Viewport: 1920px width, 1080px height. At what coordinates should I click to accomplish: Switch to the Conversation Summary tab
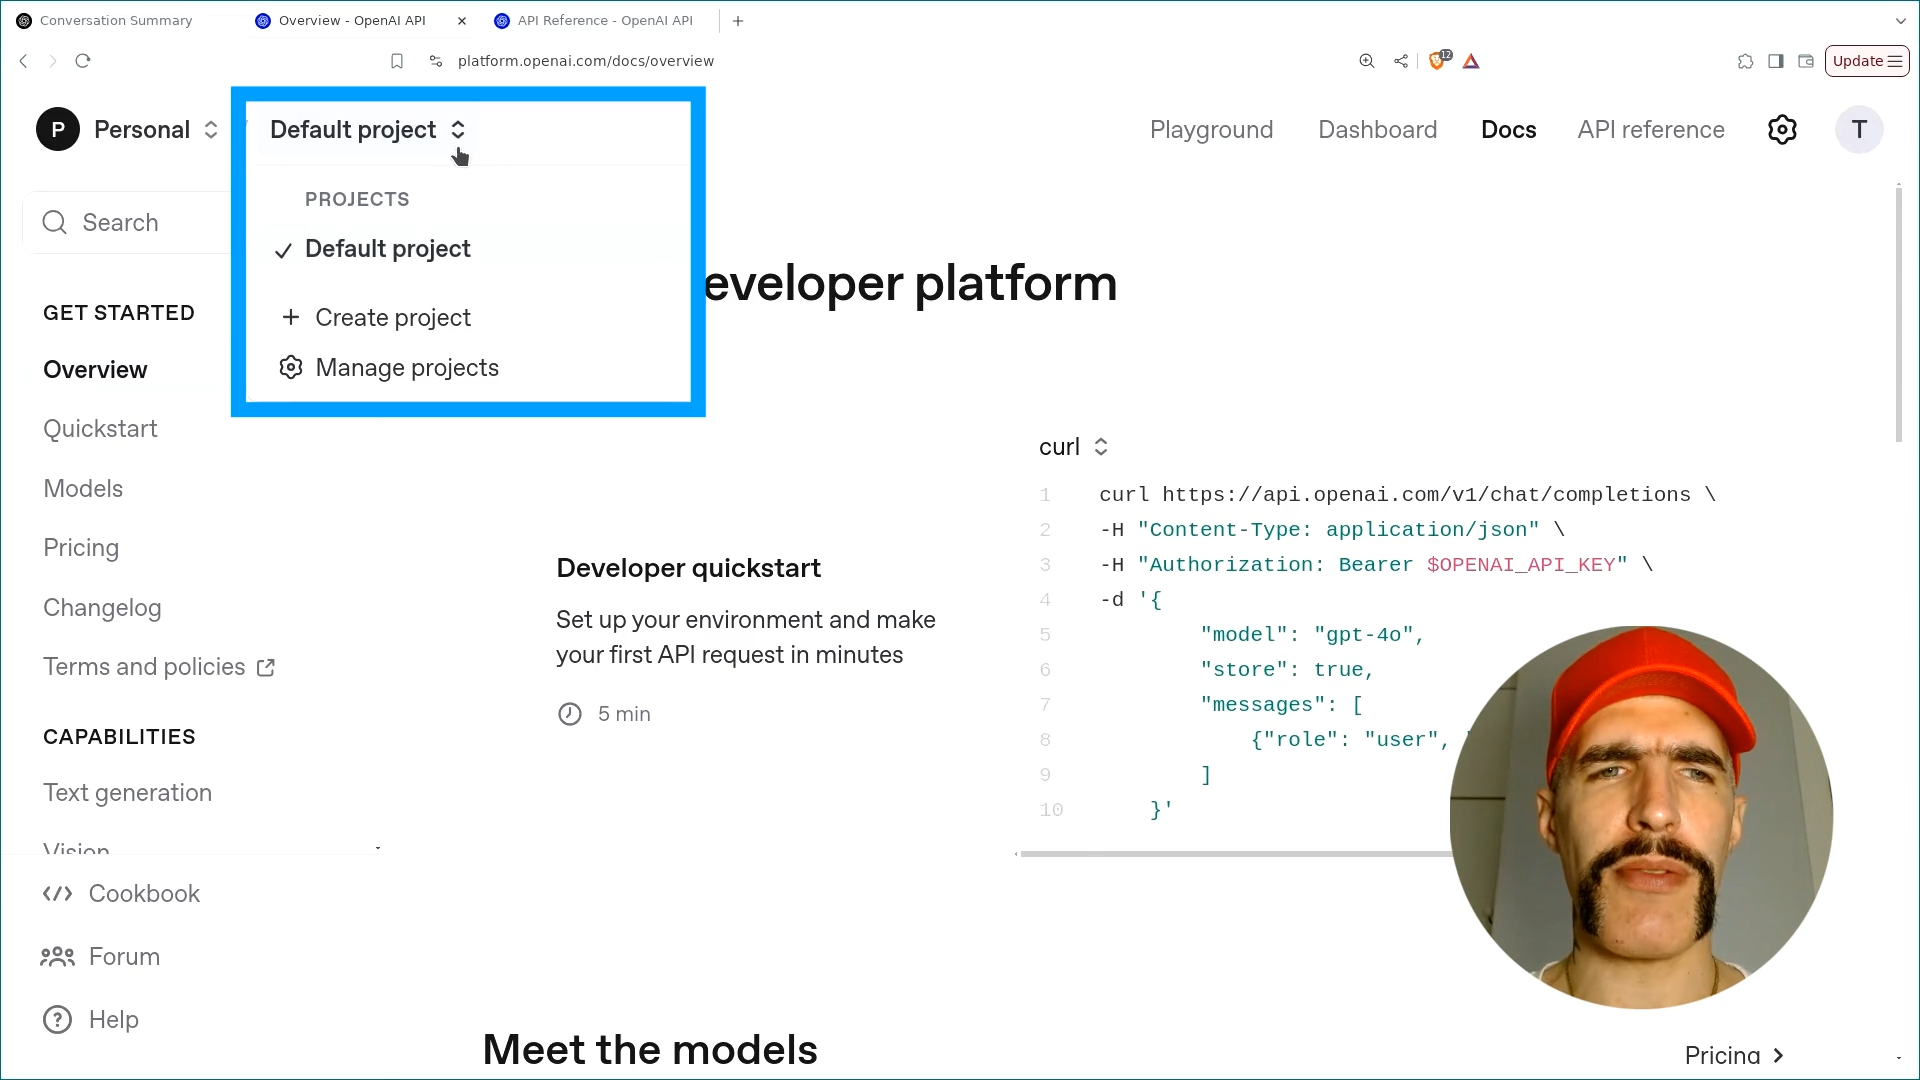(x=116, y=21)
